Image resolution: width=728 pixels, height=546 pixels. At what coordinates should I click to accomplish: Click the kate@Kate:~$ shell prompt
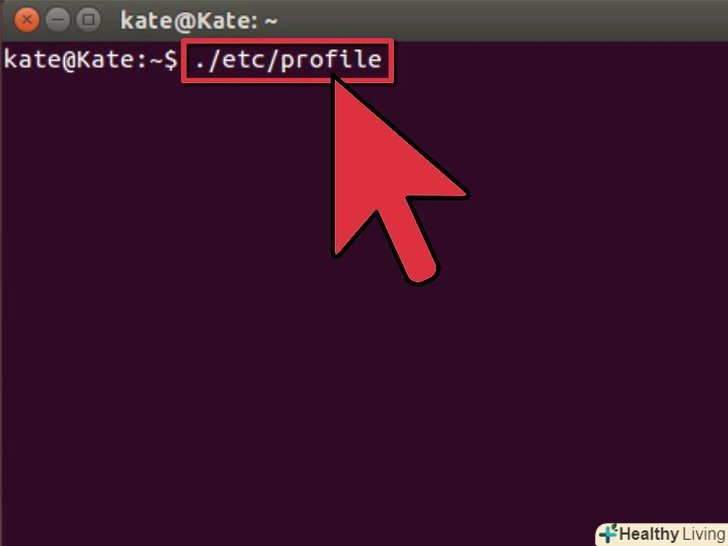[x=90, y=60]
